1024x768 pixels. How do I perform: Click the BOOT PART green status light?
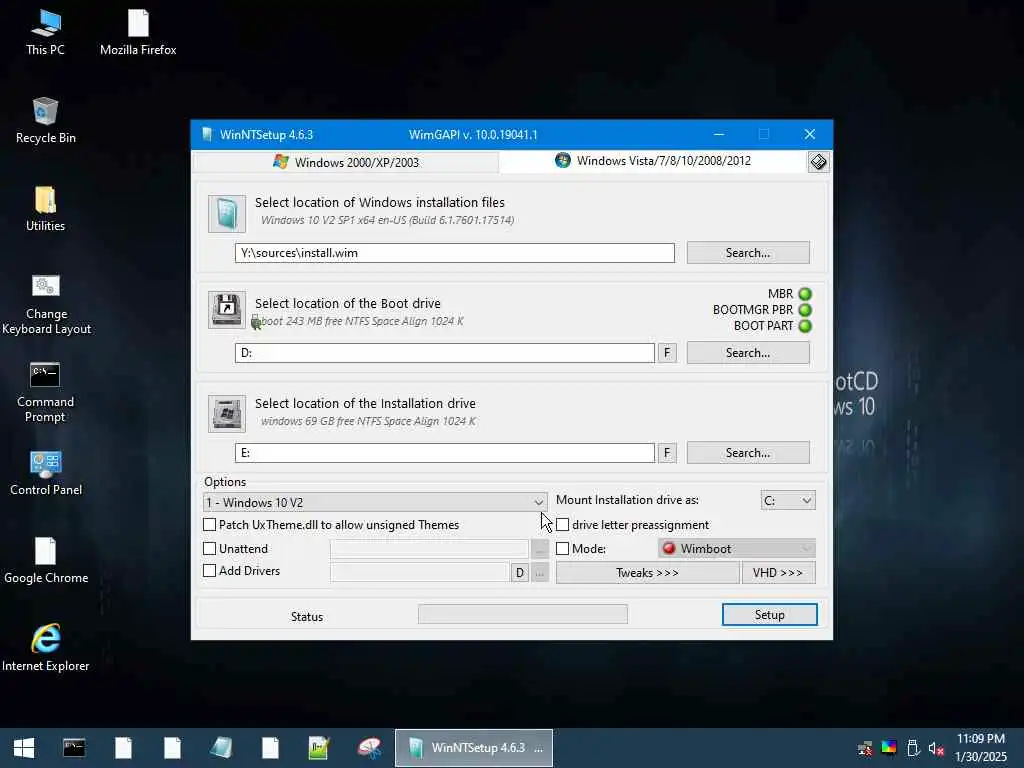(805, 326)
